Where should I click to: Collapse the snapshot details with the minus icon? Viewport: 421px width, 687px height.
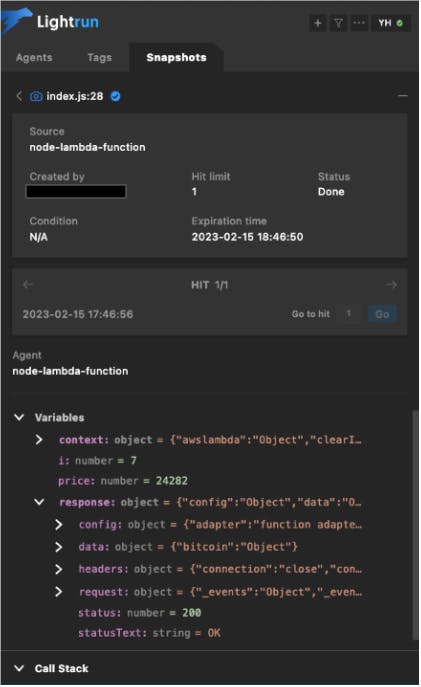pos(403,96)
